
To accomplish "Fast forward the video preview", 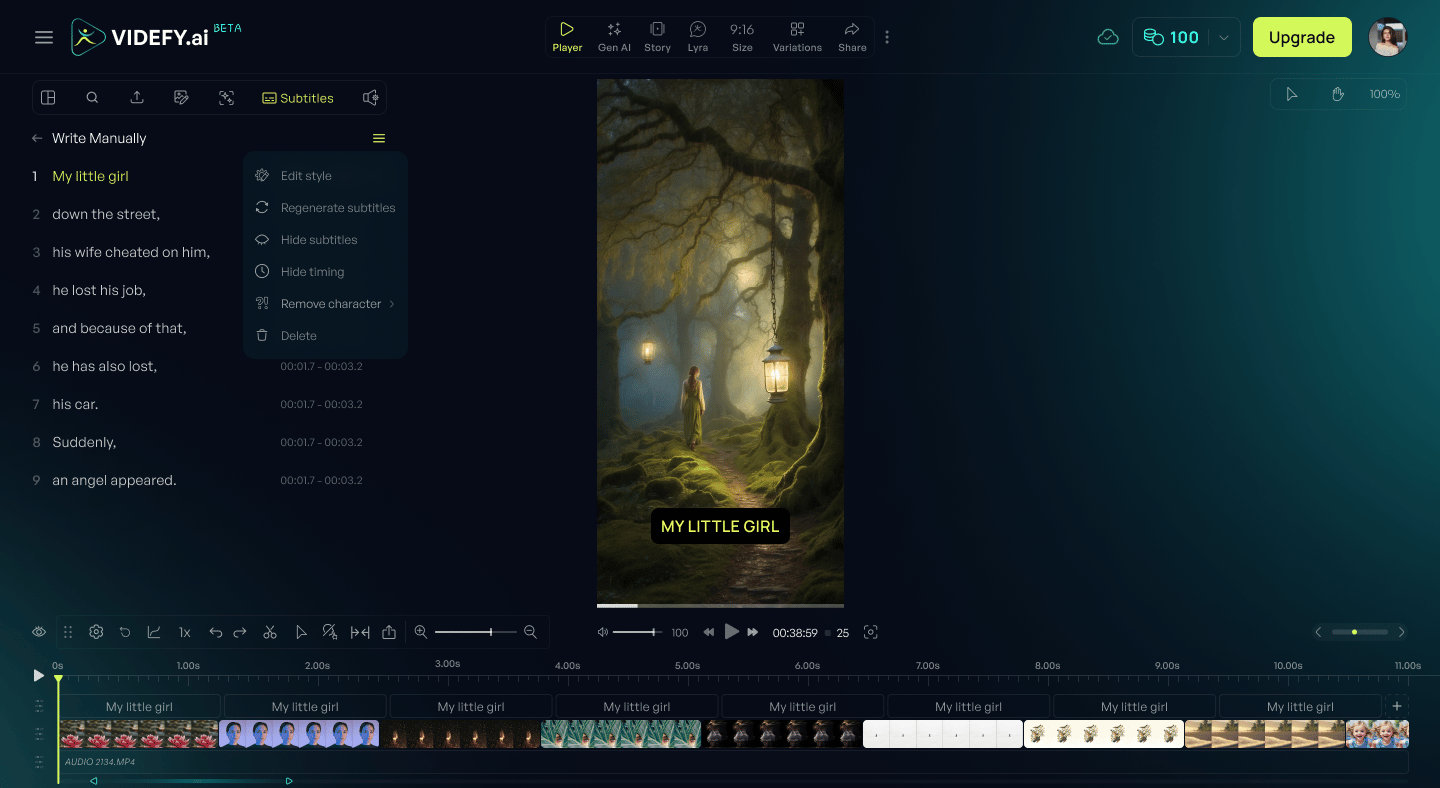I will pyautogui.click(x=753, y=632).
